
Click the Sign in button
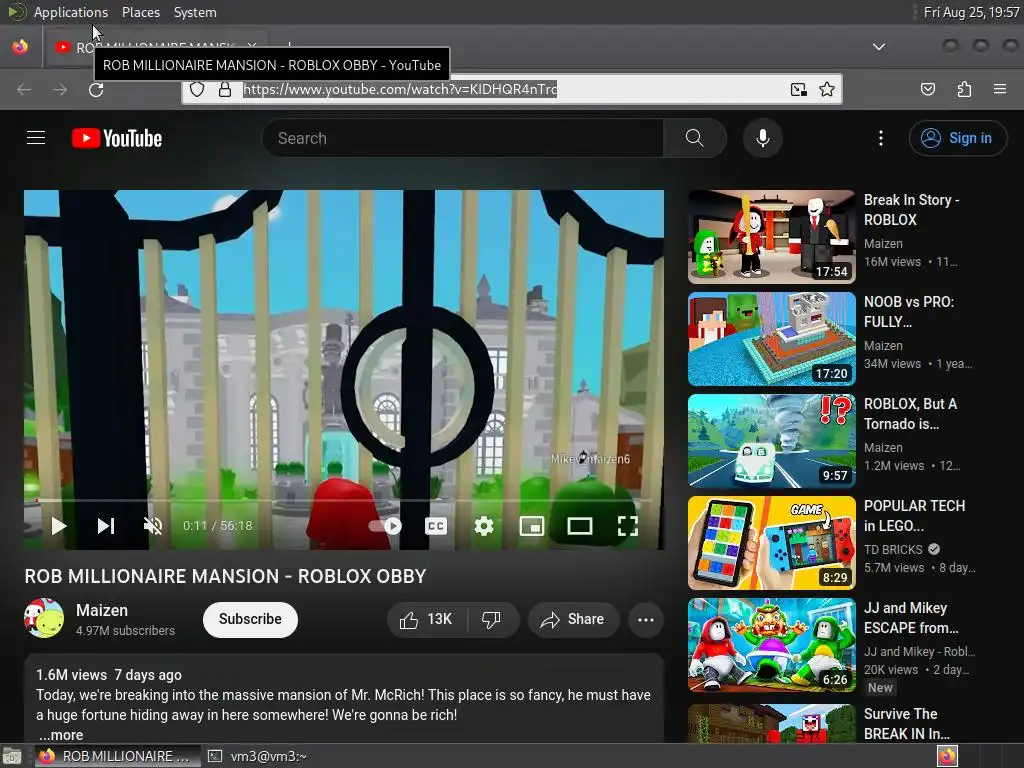tap(957, 138)
